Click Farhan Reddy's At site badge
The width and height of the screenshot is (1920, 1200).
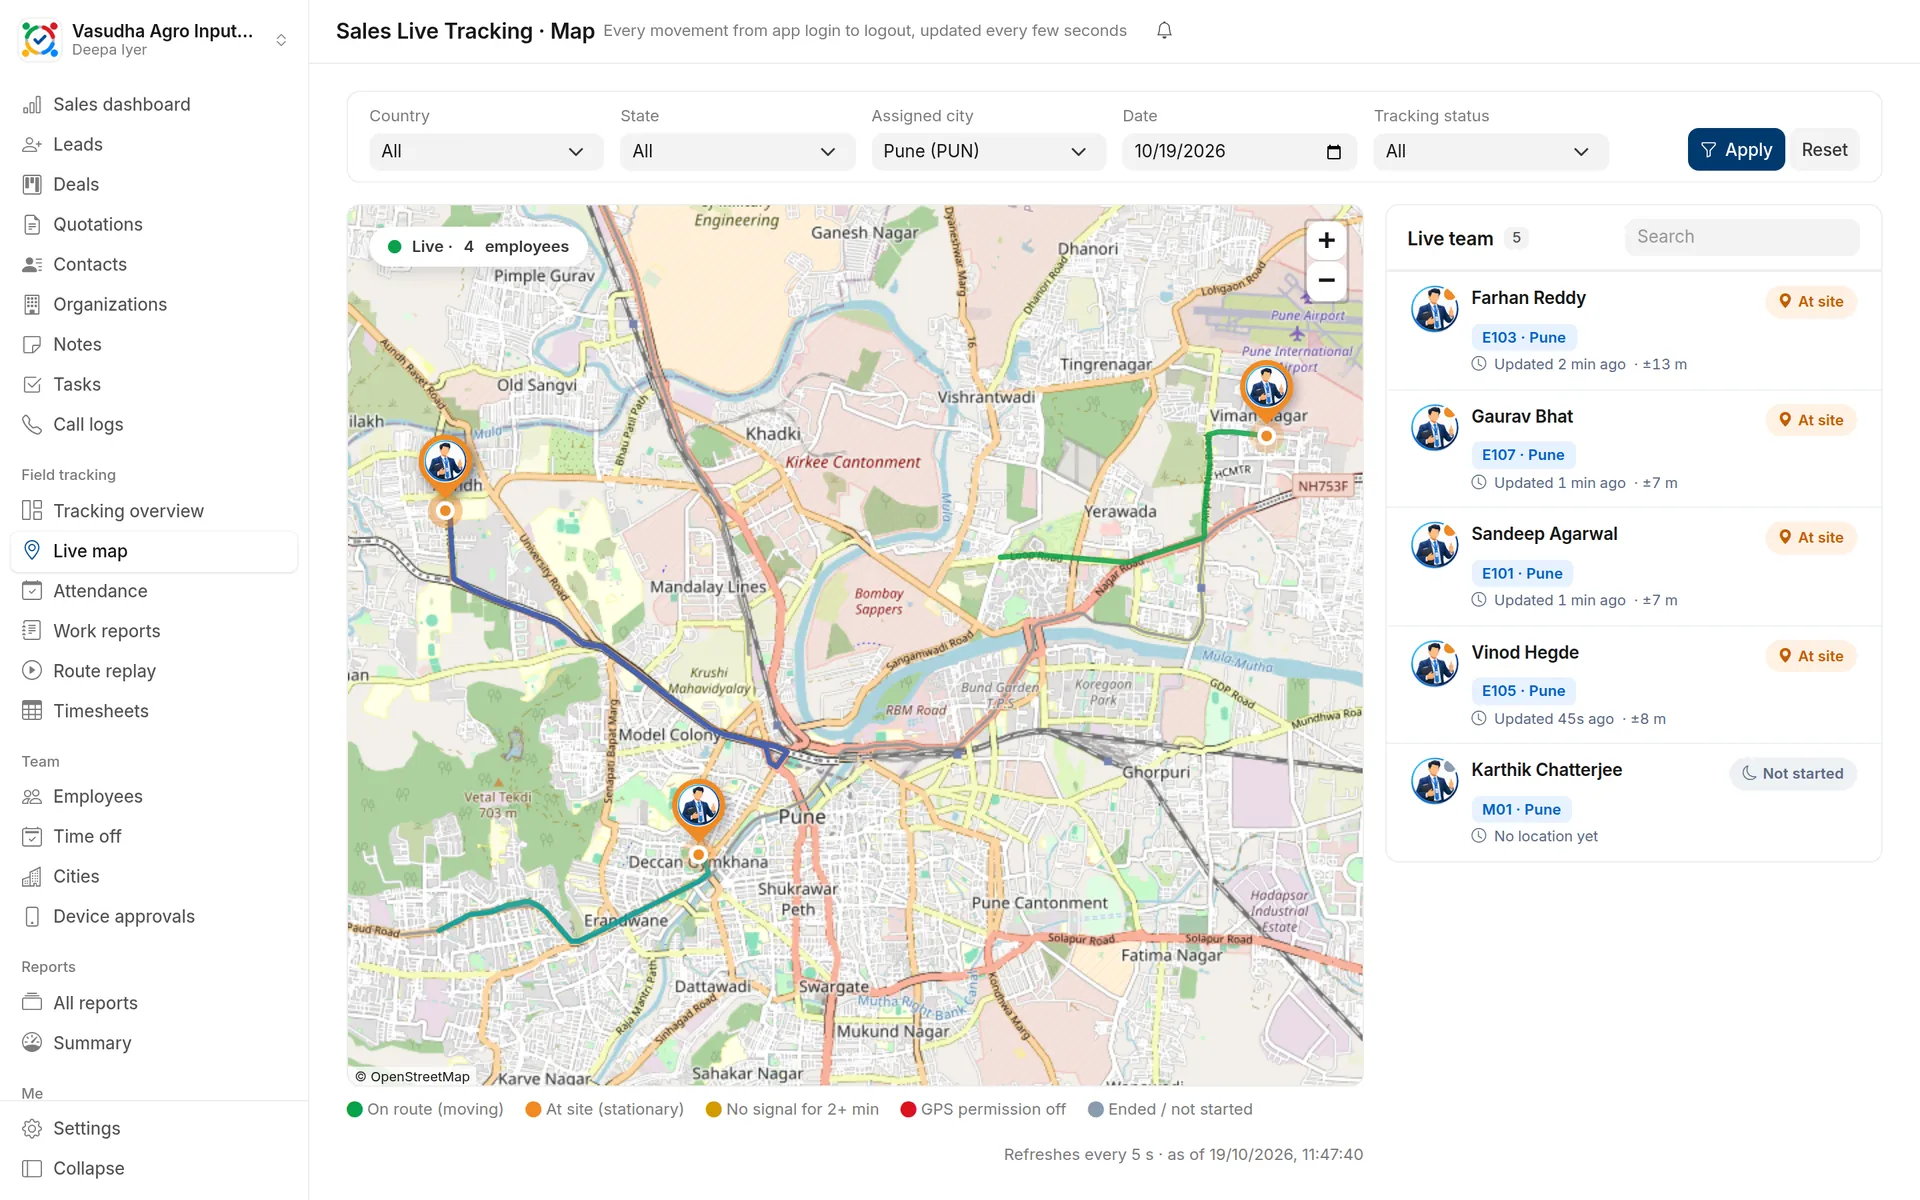(x=1811, y=302)
